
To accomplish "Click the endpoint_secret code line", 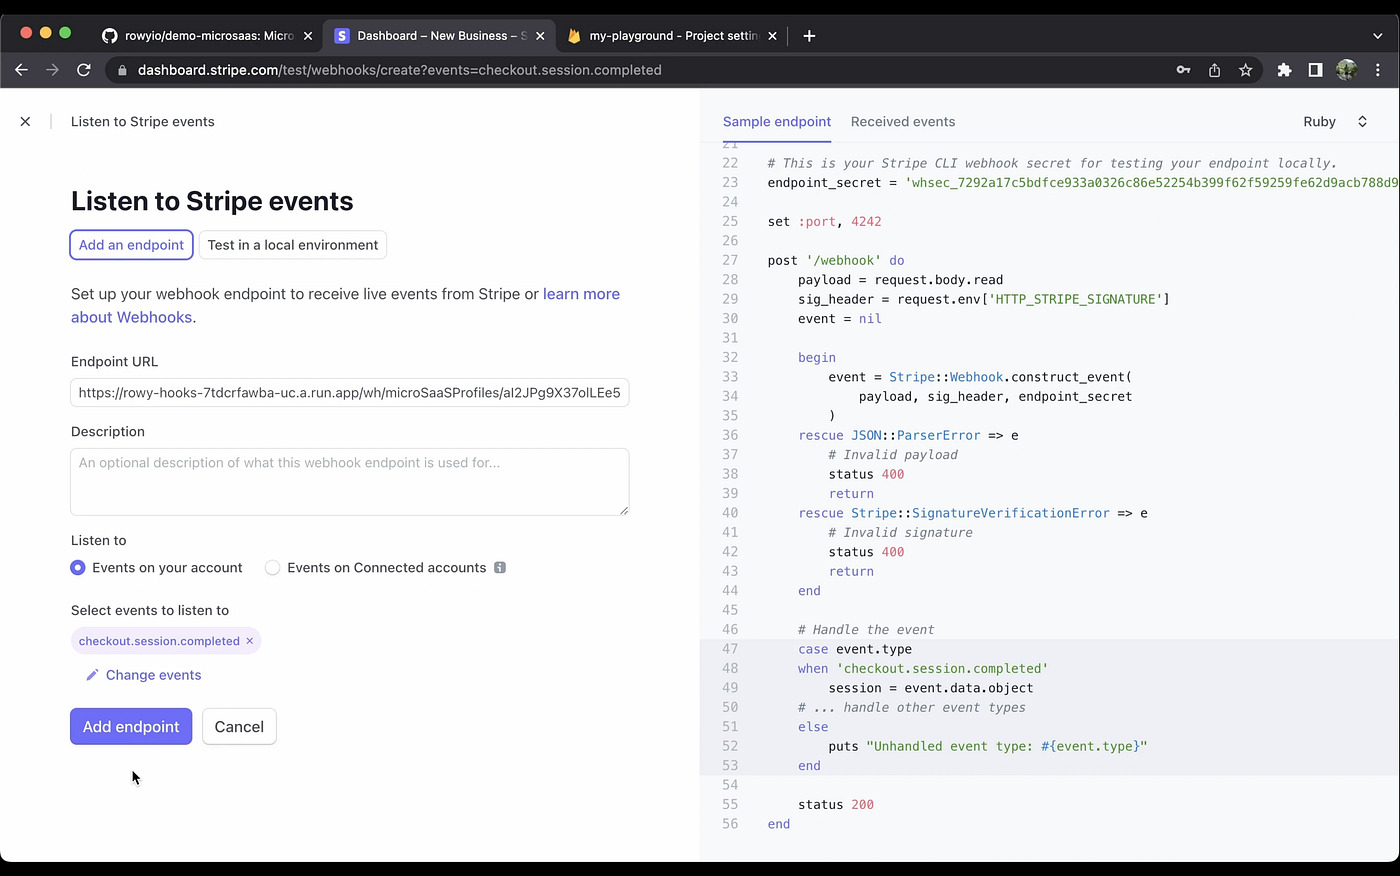I will (1083, 183).
